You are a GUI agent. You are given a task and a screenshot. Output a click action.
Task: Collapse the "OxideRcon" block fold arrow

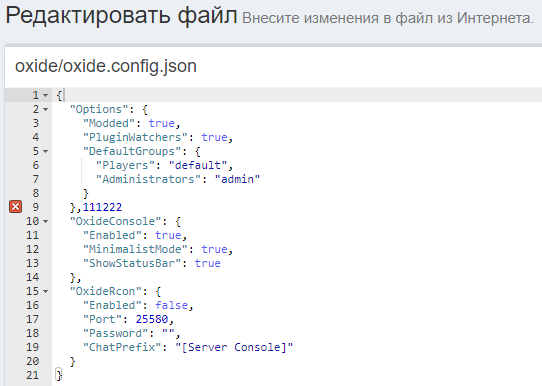coord(46,291)
